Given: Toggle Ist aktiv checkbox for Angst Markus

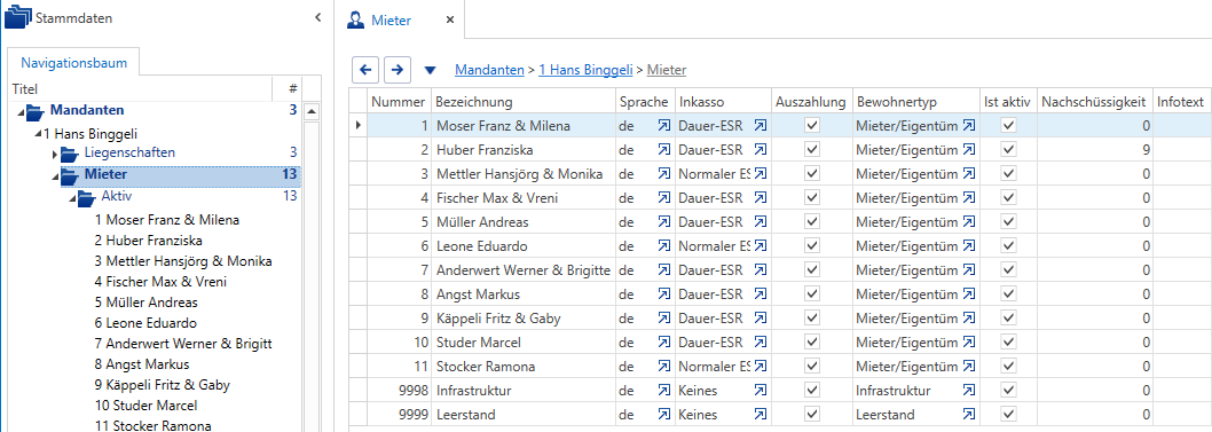Looking at the screenshot, I should point(1008,294).
